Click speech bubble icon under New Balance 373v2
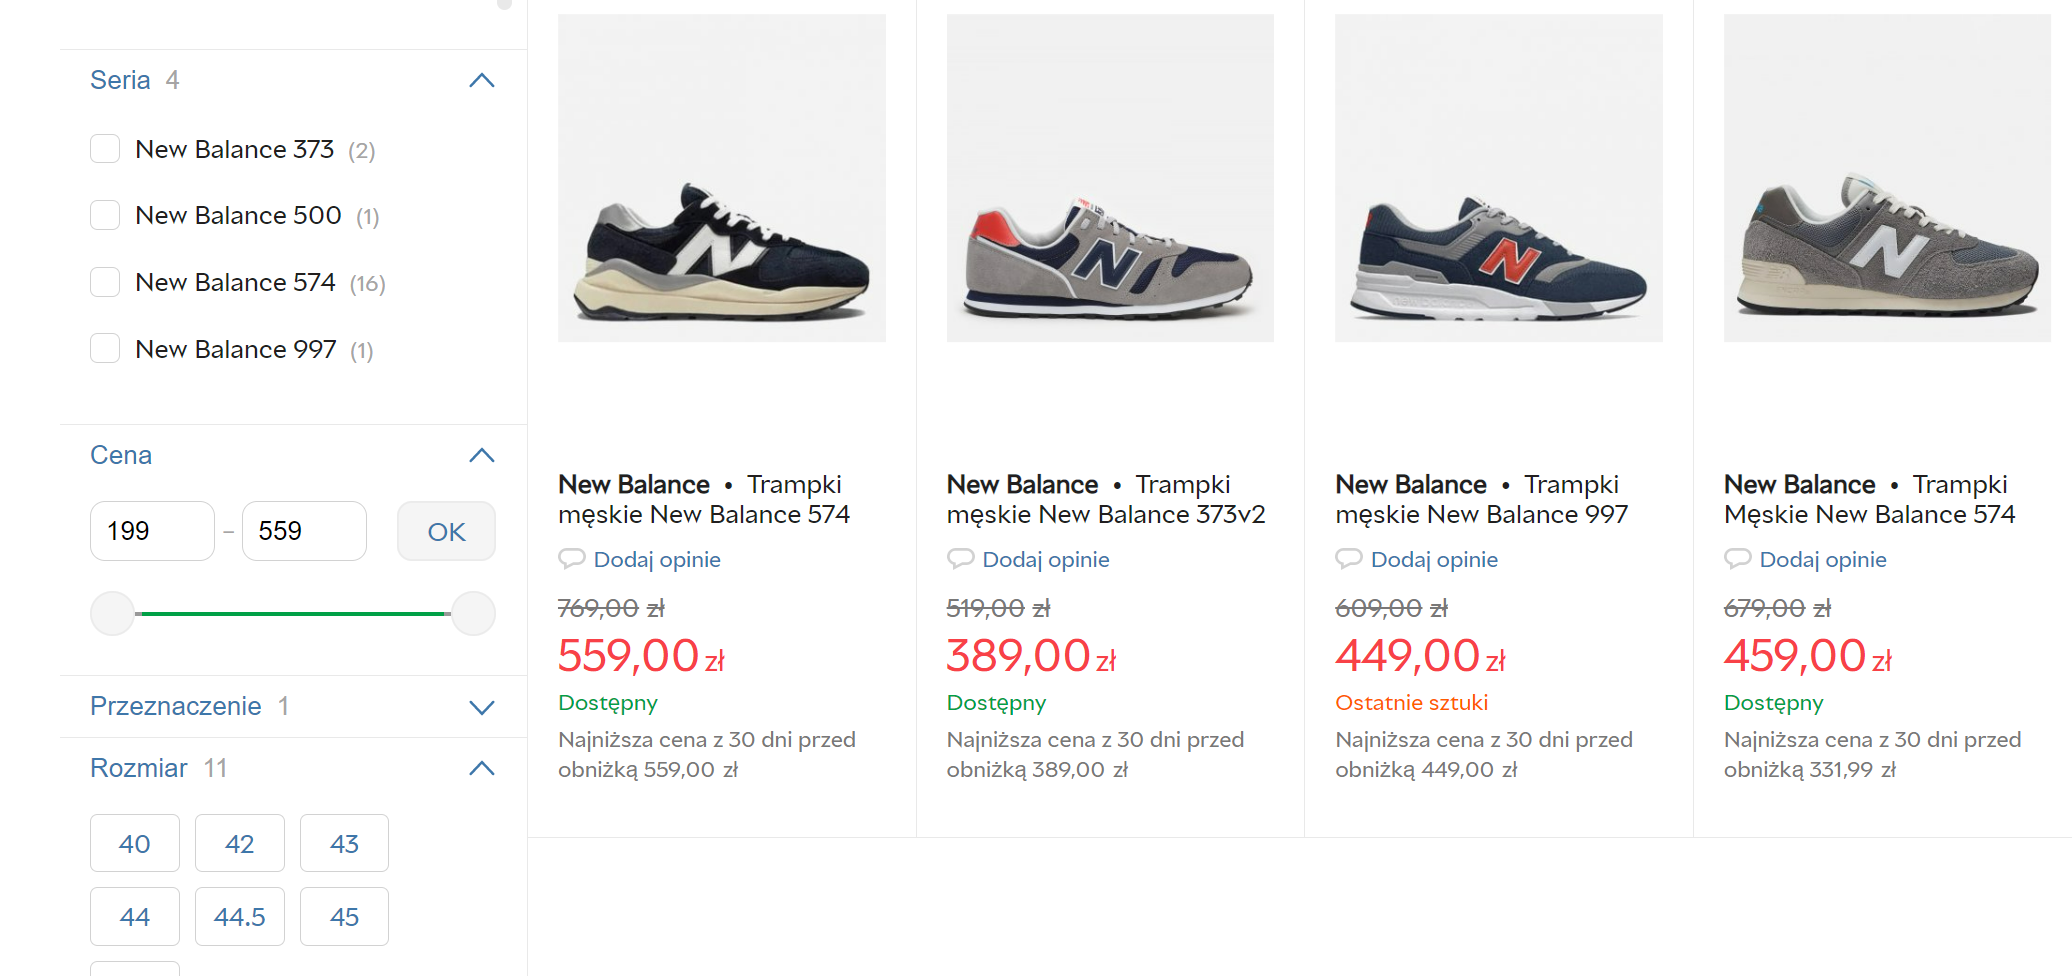The width and height of the screenshot is (2072, 976). 960,558
